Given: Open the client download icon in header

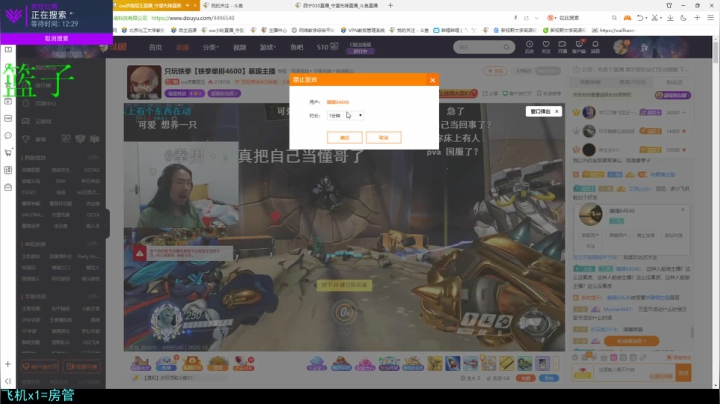Looking at the screenshot, I should click(579, 46).
